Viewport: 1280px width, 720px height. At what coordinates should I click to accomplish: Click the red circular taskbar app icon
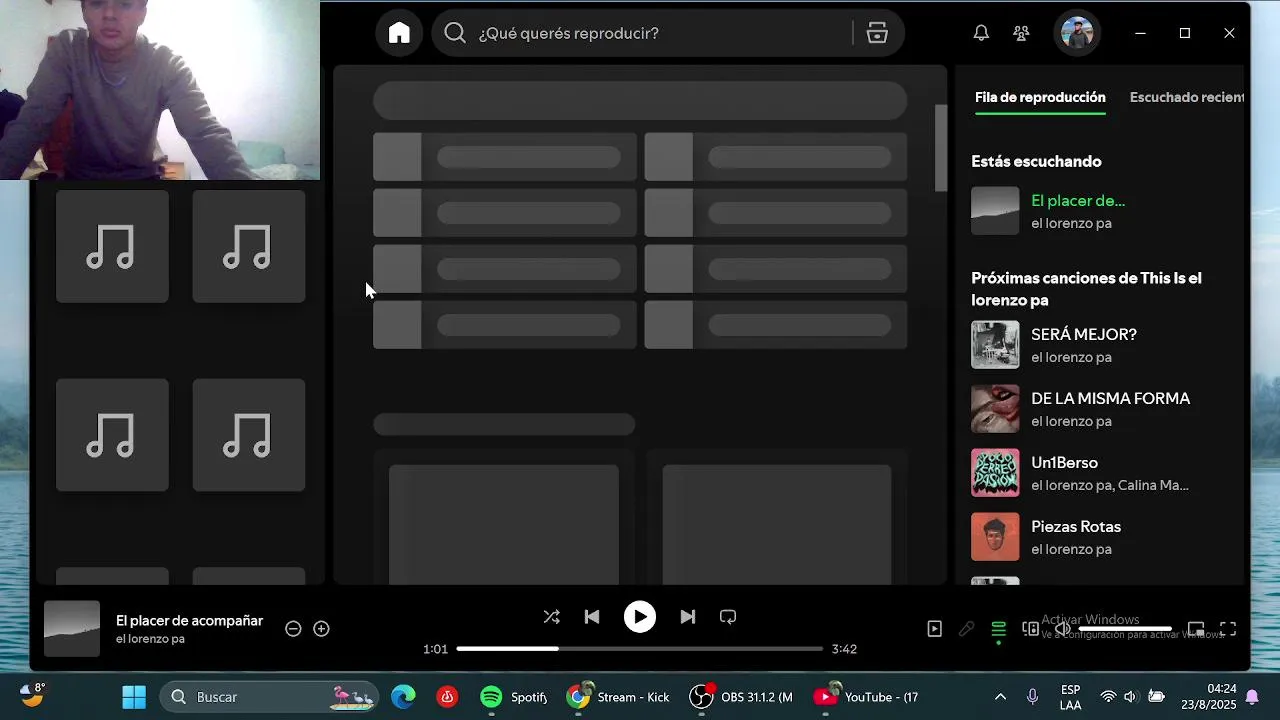(447, 697)
